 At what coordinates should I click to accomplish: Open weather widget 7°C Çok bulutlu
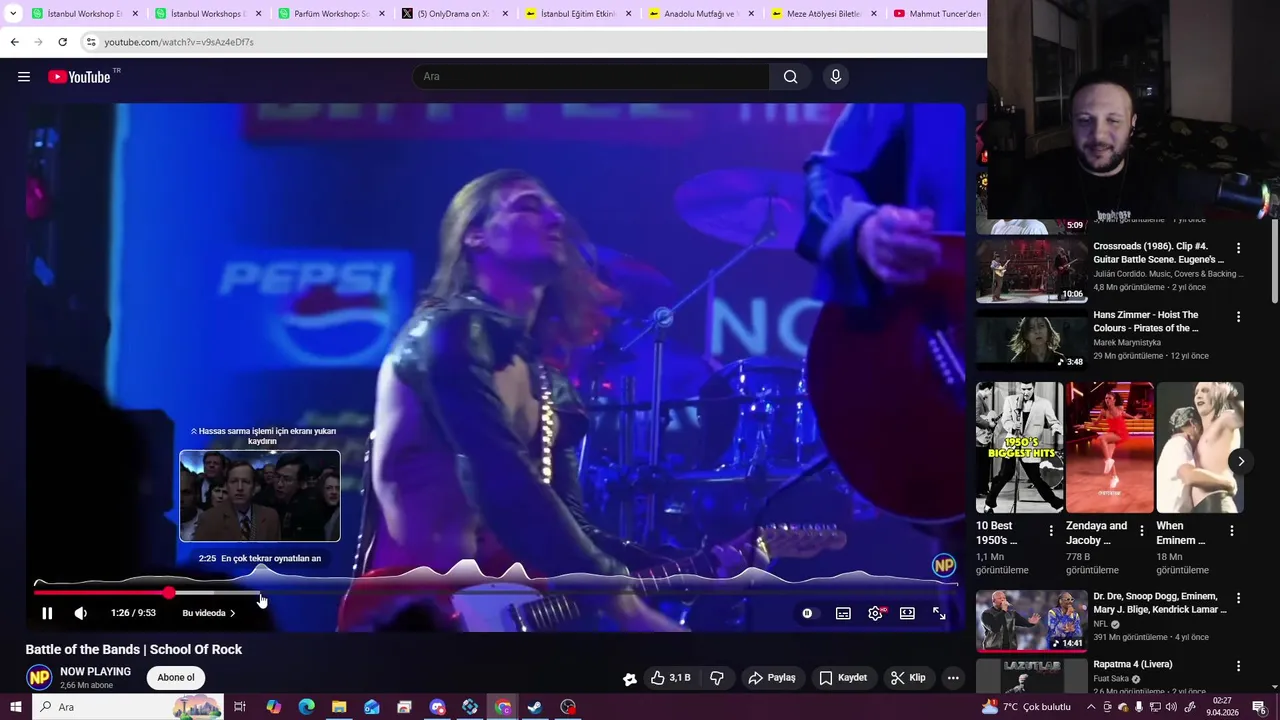pos(1026,707)
